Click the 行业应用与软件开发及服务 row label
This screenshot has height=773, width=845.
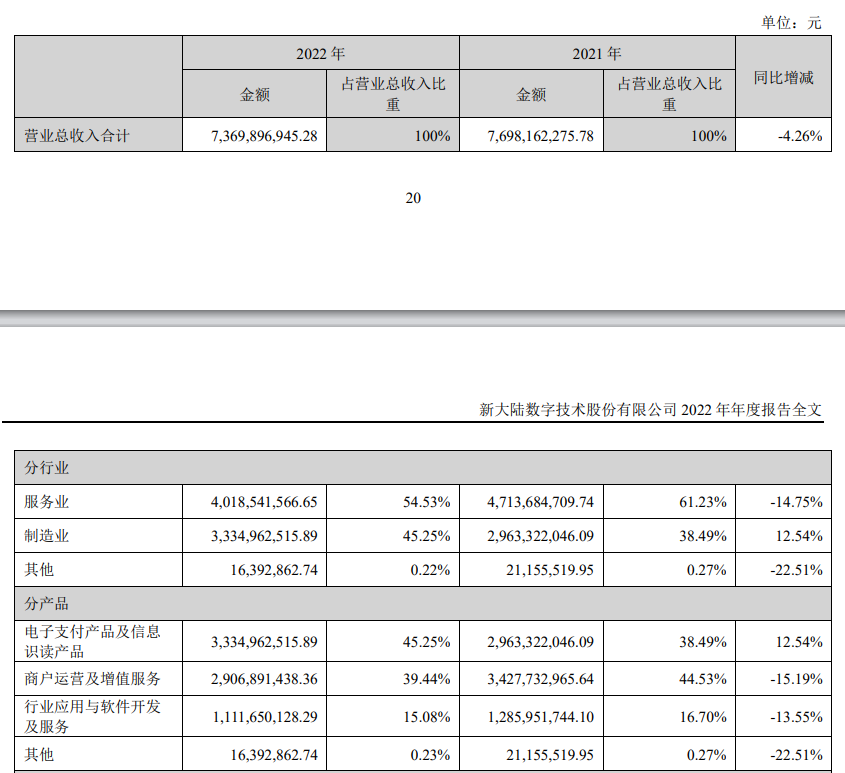click(91, 717)
